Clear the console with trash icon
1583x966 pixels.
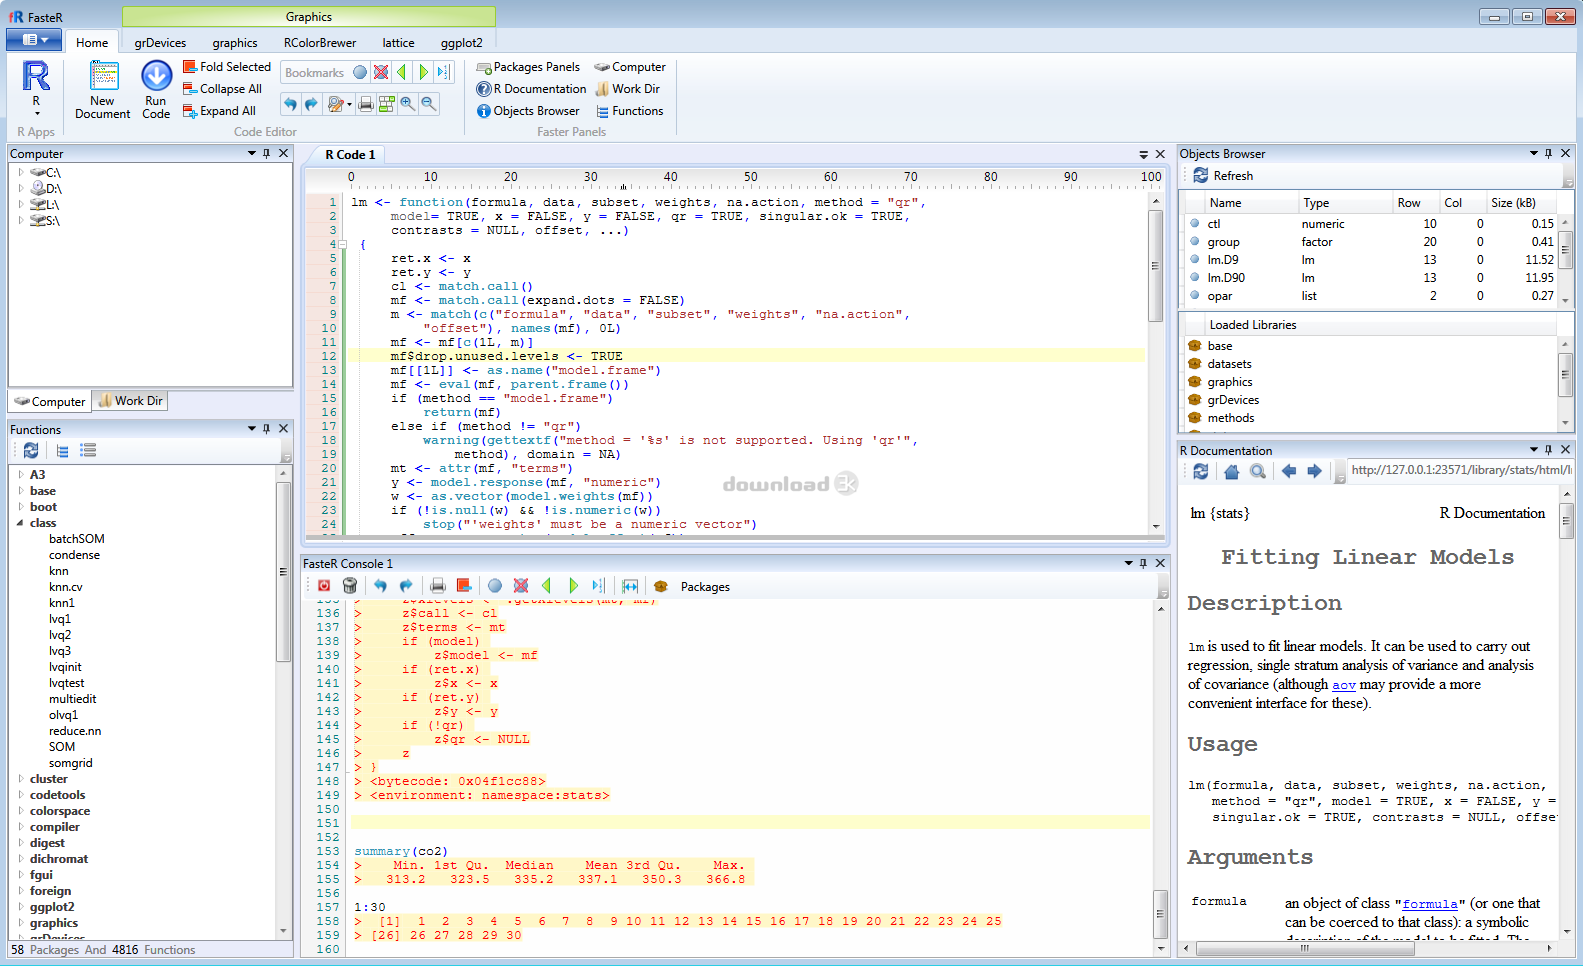click(350, 586)
